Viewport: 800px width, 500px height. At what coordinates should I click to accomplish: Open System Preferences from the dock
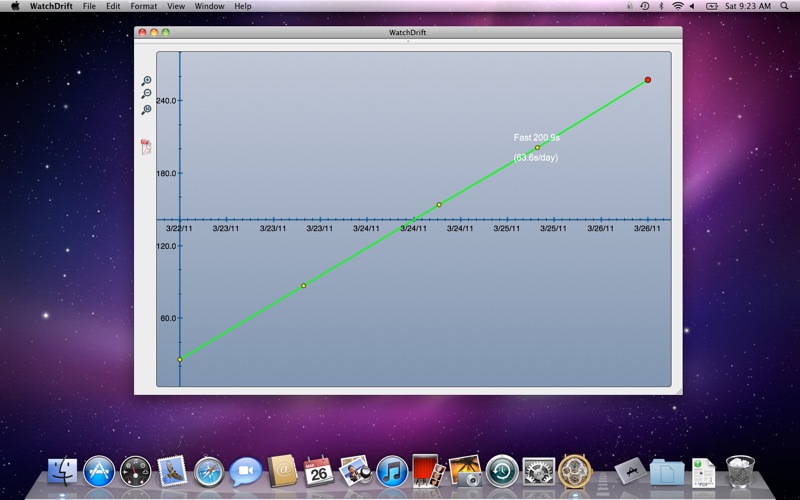pos(538,470)
